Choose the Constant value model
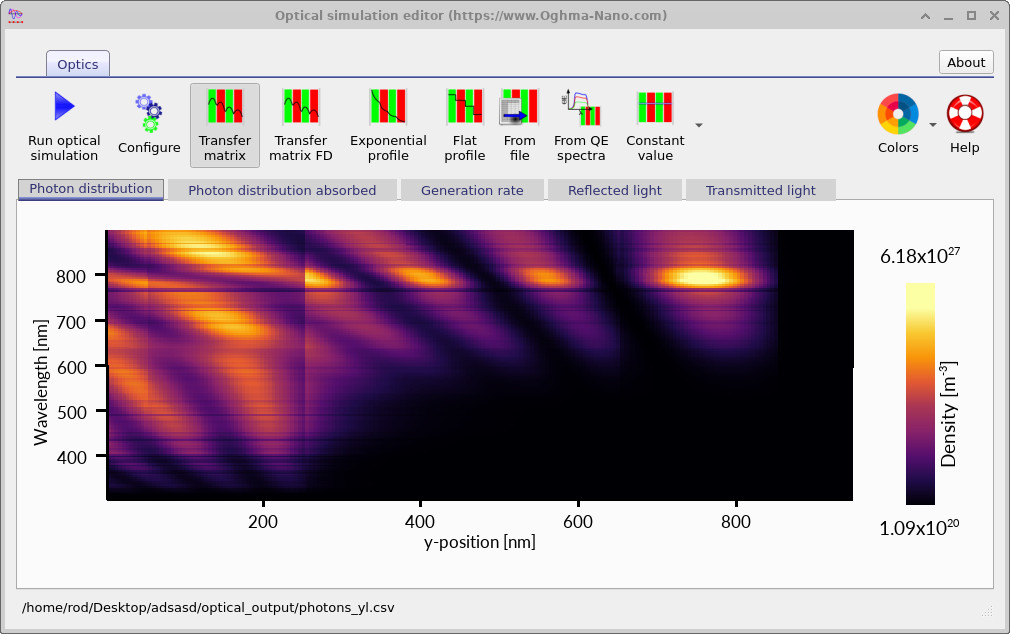Image resolution: width=1010 pixels, height=634 pixels. coord(655,126)
